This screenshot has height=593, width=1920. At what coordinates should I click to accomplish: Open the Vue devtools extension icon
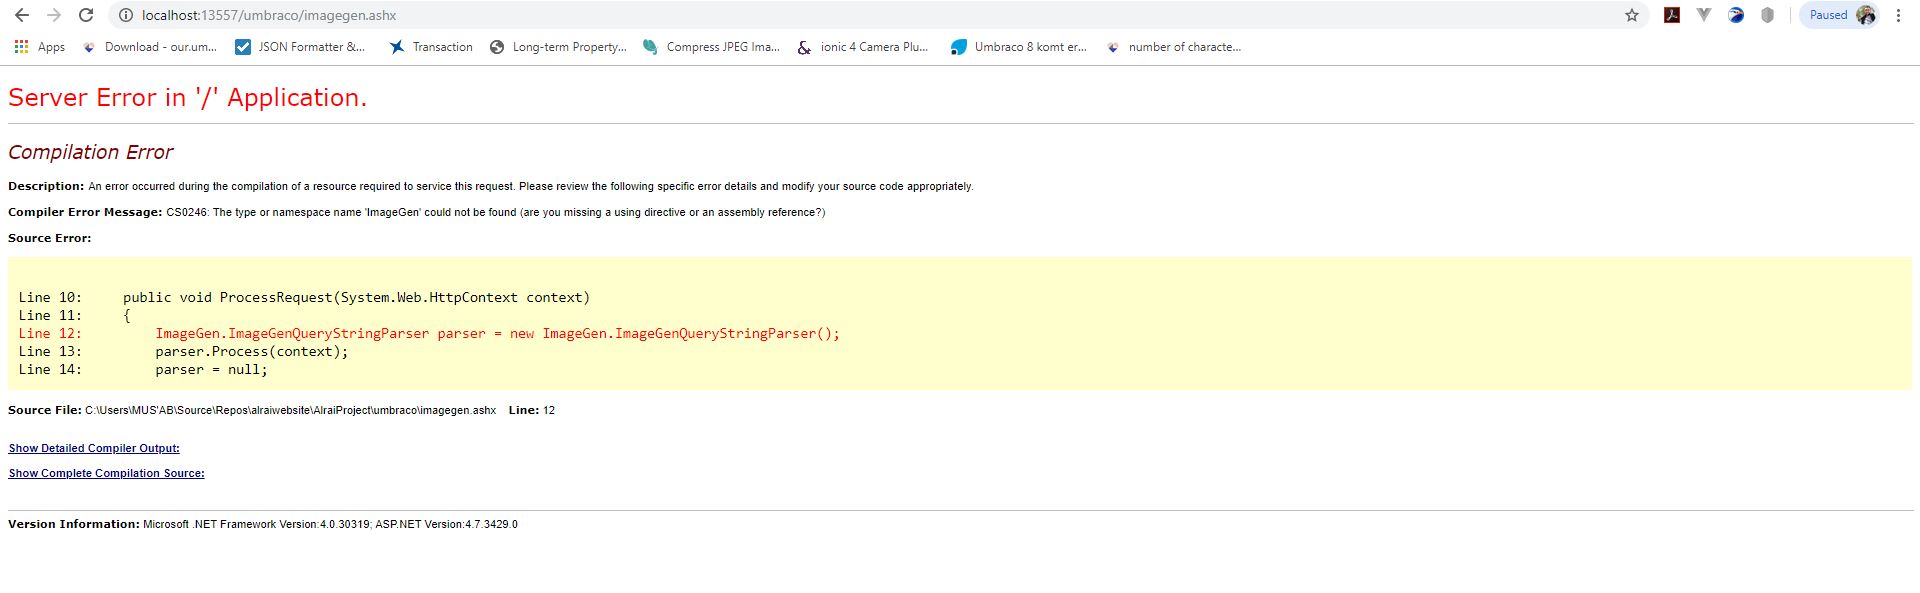click(1704, 15)
